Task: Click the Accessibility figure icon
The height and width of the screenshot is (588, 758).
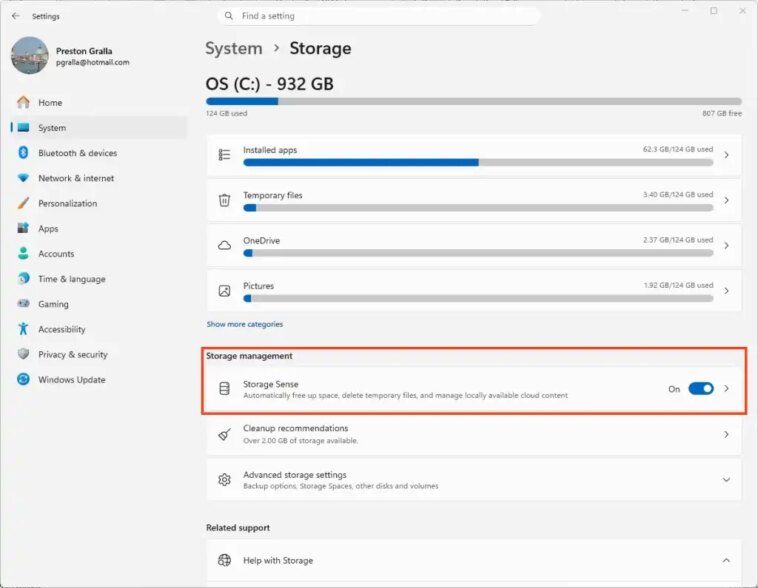Action: pos(23,329)
